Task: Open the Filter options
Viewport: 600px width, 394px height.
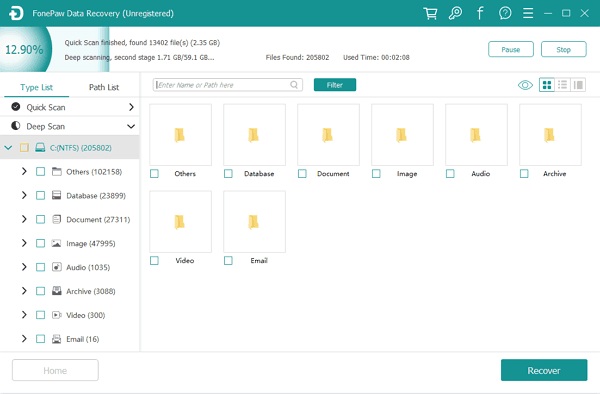Action: point(335,85)
